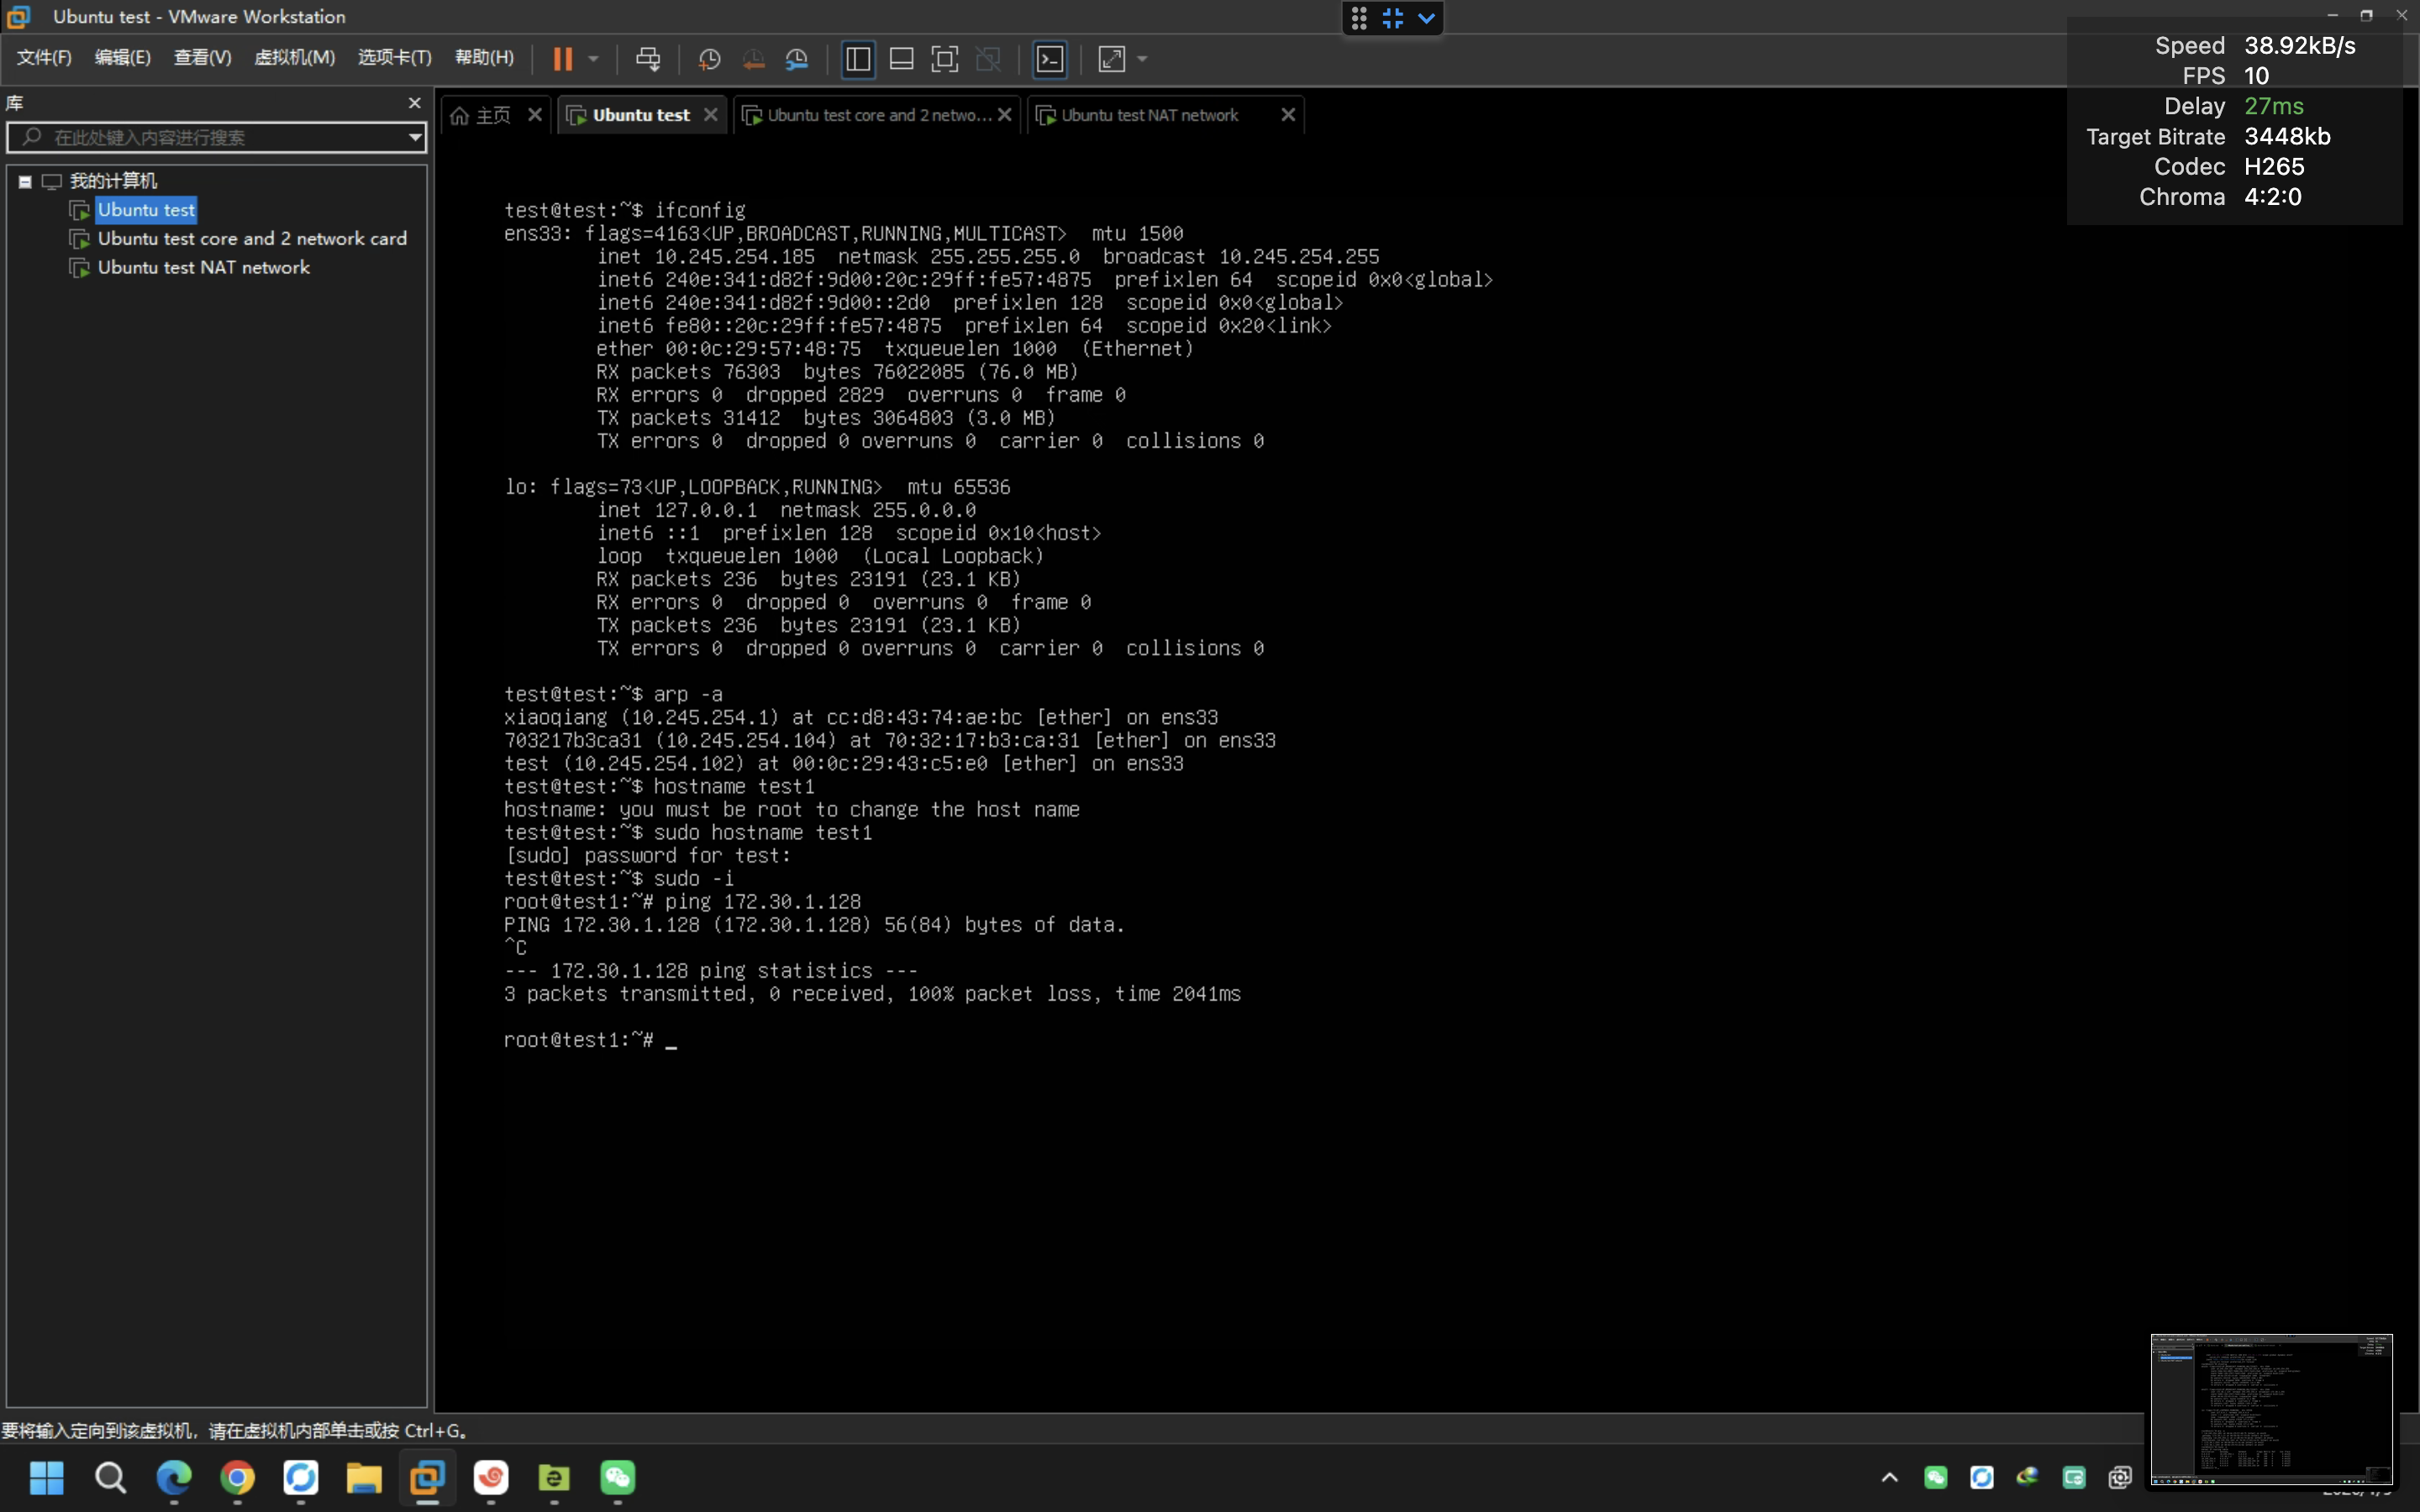
Task: Open the virtual machine console terminal icon
Action: tap(1050, 59)
